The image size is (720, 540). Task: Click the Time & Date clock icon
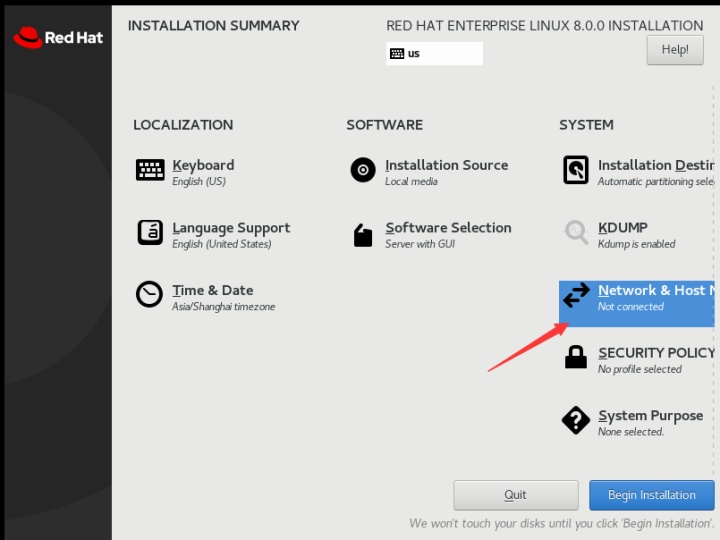(x=149, y=294)
